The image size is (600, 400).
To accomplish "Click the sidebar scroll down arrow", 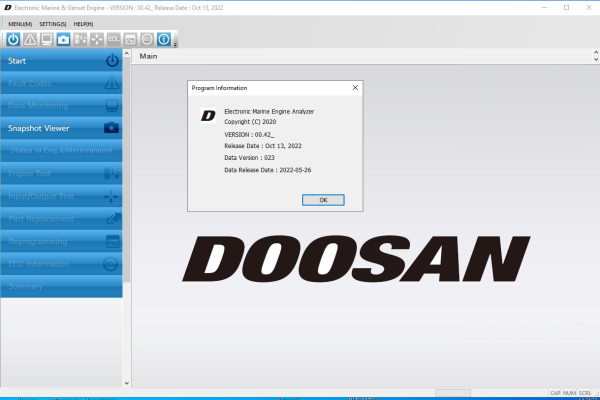I will pyautogui.click(x=127, y=383).
